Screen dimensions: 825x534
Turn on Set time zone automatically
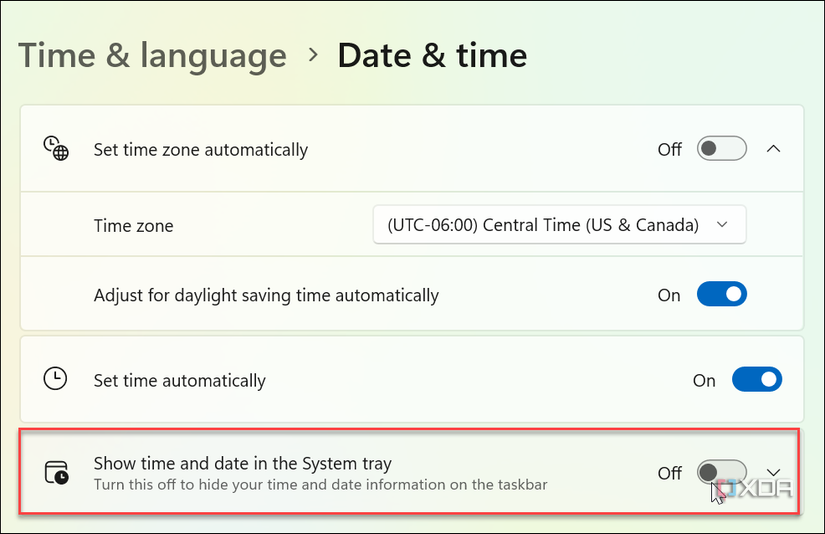pos(722,149)
